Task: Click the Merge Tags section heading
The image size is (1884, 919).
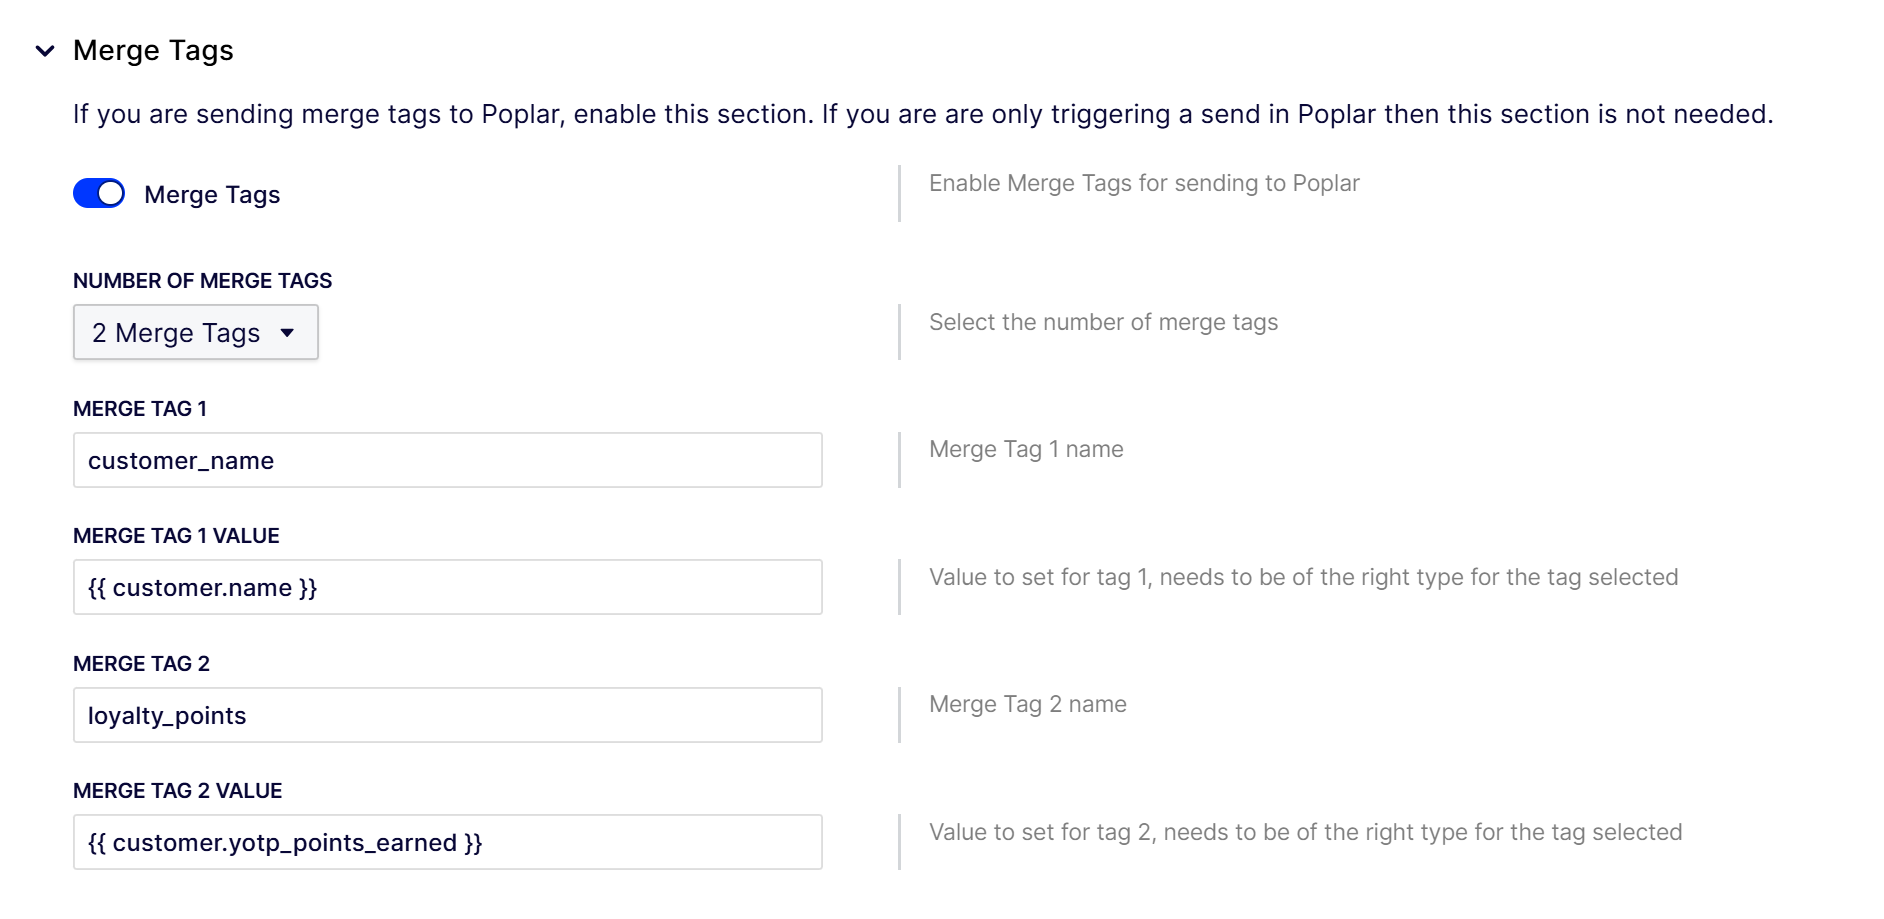Action: click(x=153, y=50)
